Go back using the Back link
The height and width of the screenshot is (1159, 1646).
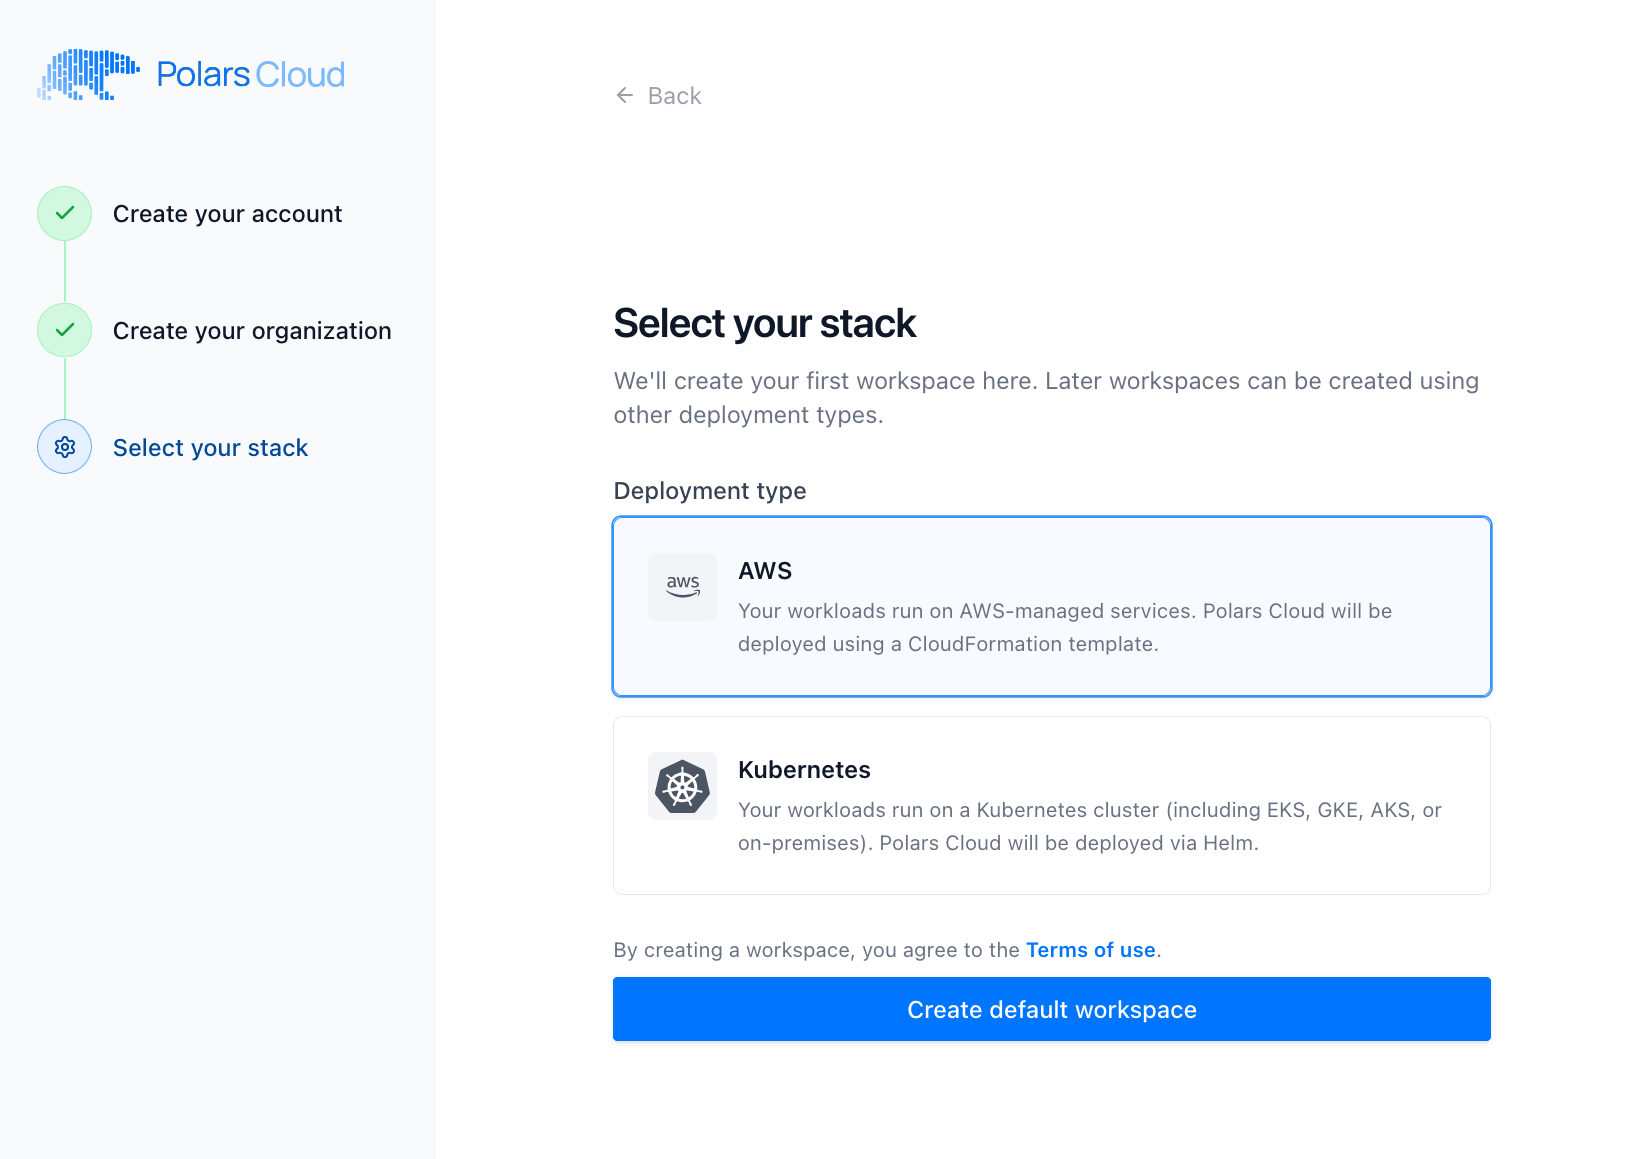[659, 96]
